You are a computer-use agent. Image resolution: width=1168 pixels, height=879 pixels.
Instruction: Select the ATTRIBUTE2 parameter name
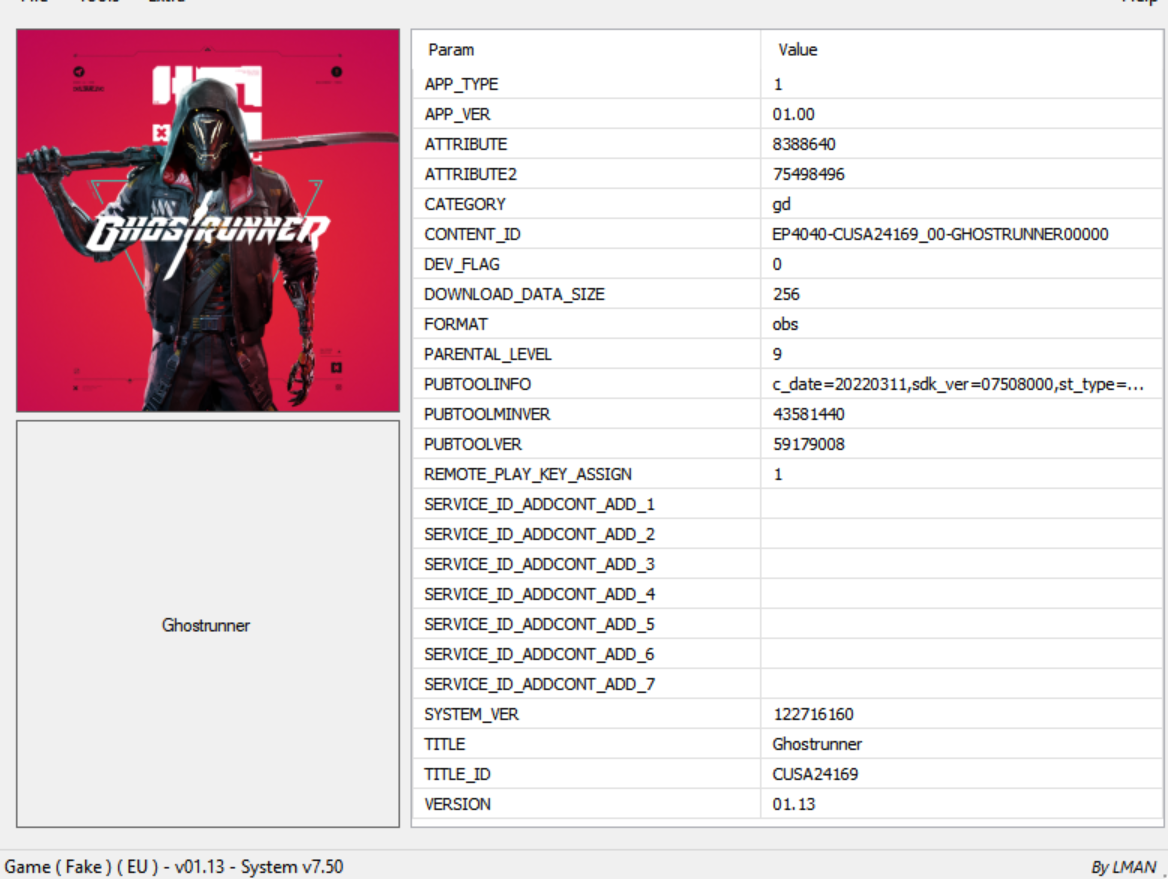click(x=470, y=174)
